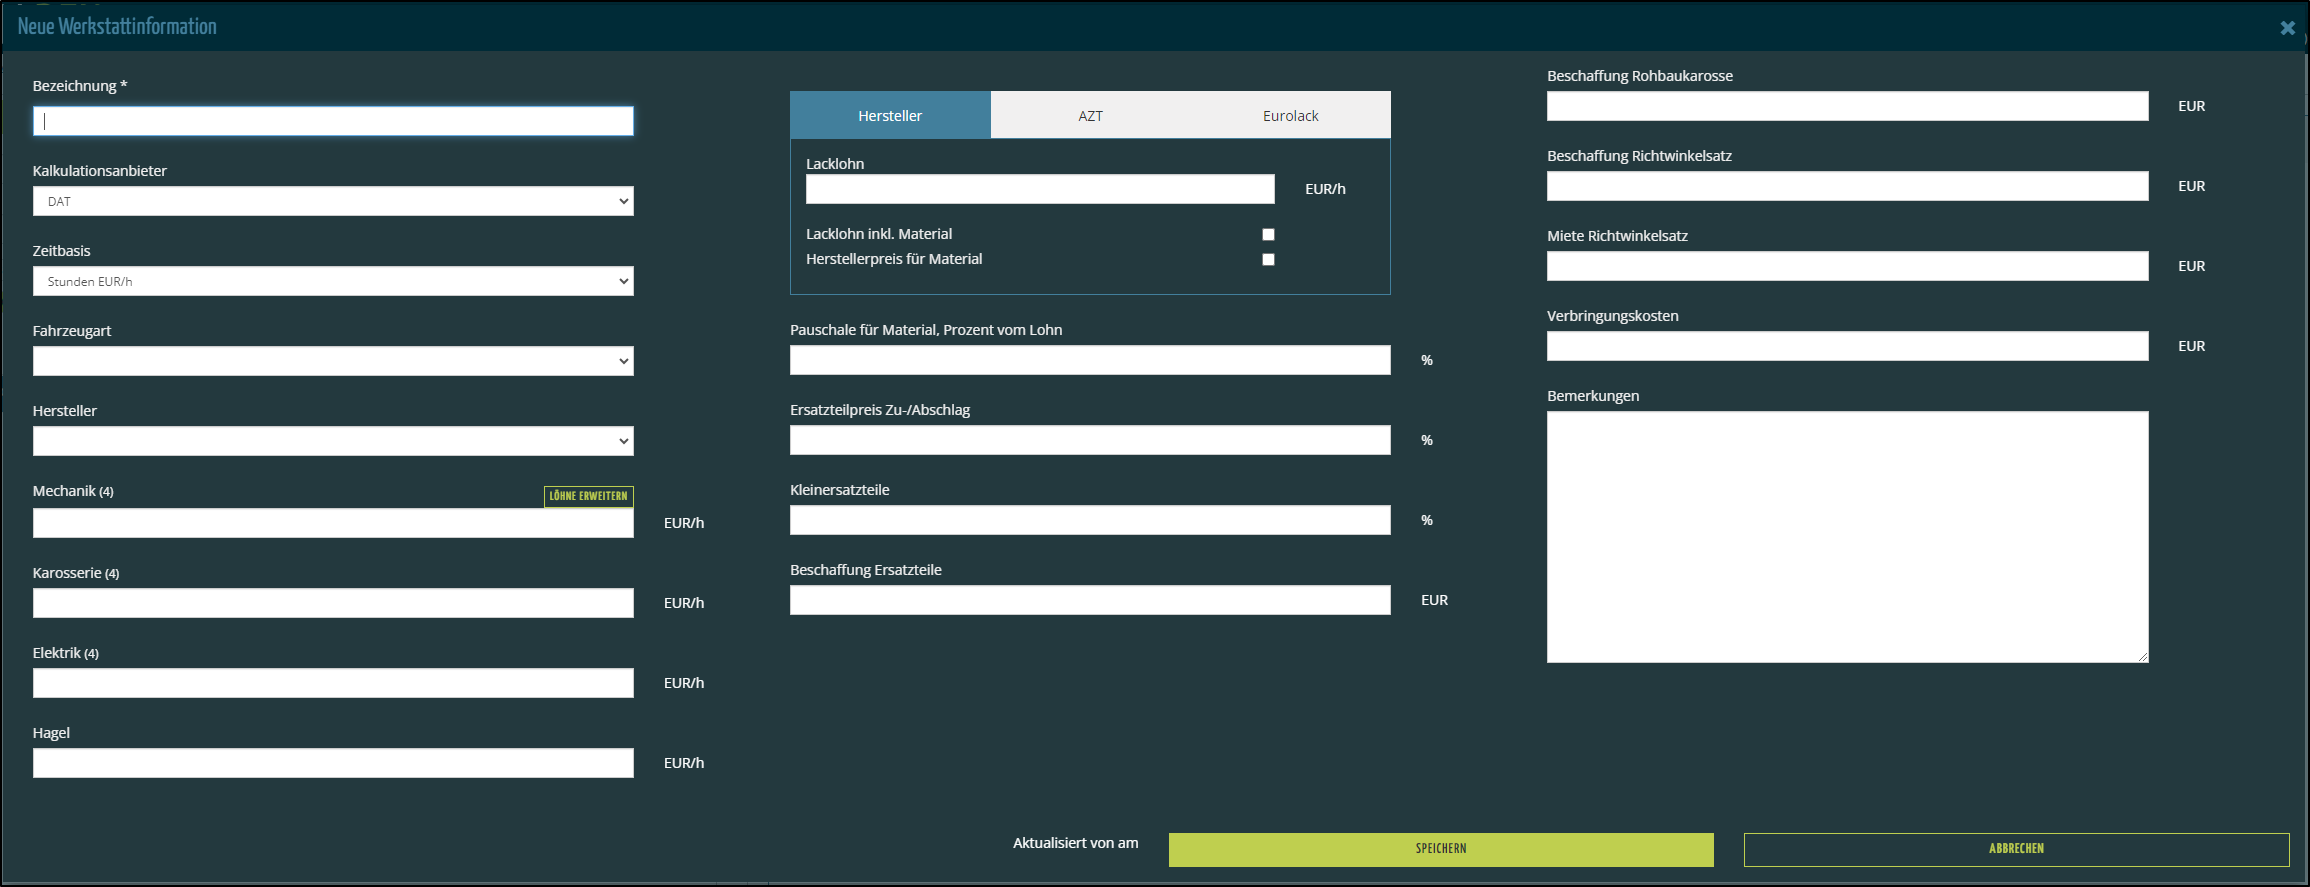Click the Löhne erweitern button

pyautogui.click(x=588, y=496)
